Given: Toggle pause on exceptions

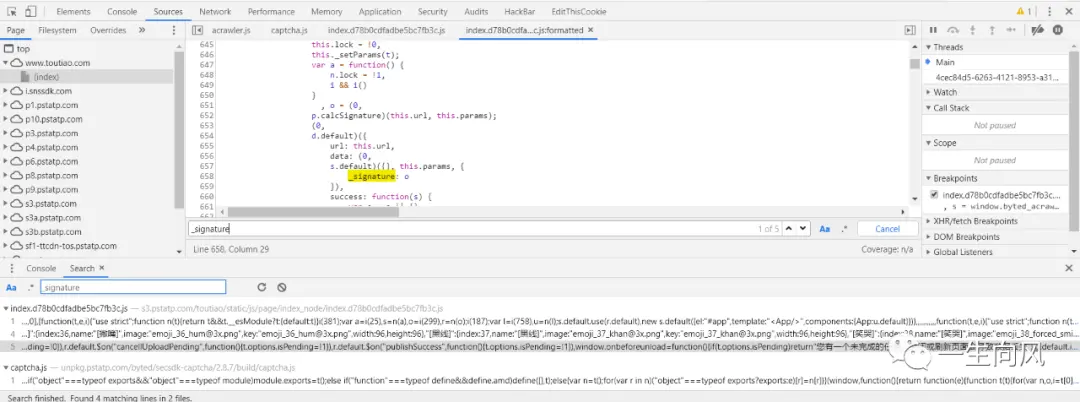Looking at the screenshot, I should pos(1057,30).
